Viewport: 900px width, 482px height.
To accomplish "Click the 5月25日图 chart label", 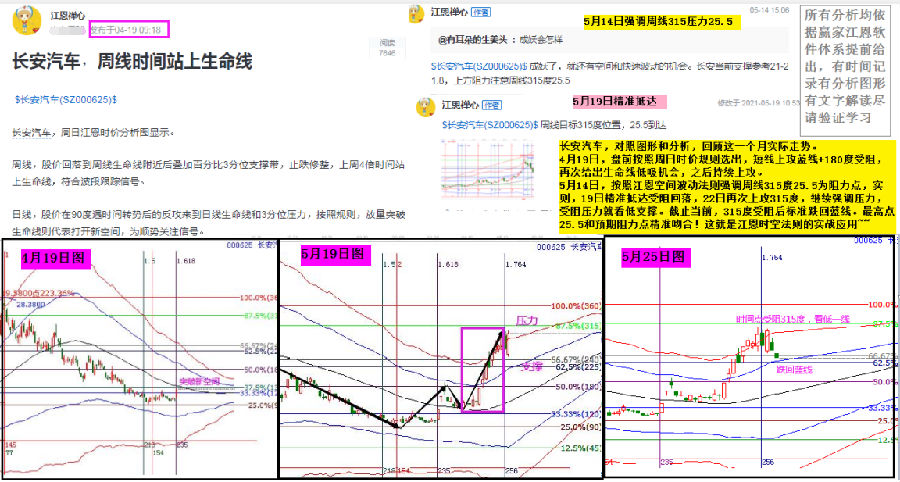I will click(x=655, y=257).
